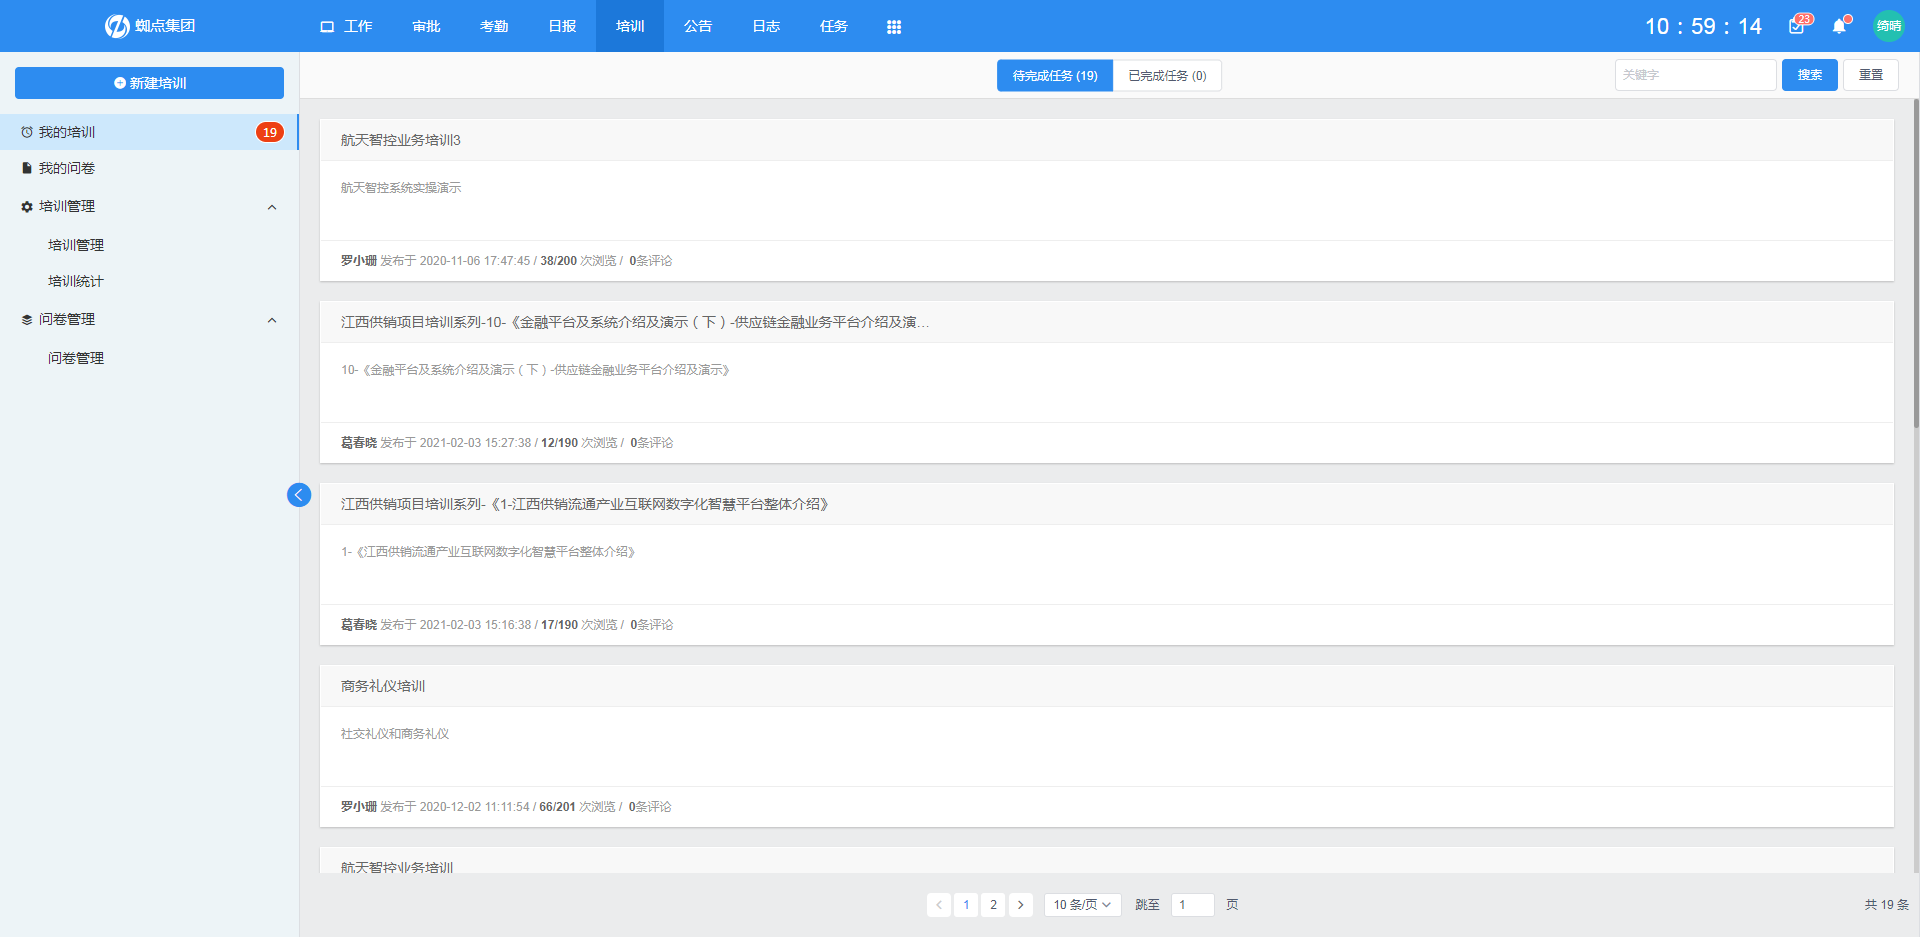The height and width of the screenshot is (937, 1920).
Task: Collapse the 问卷管理 sidebar section
Action: pyautogui.click(x=271, y=320)
